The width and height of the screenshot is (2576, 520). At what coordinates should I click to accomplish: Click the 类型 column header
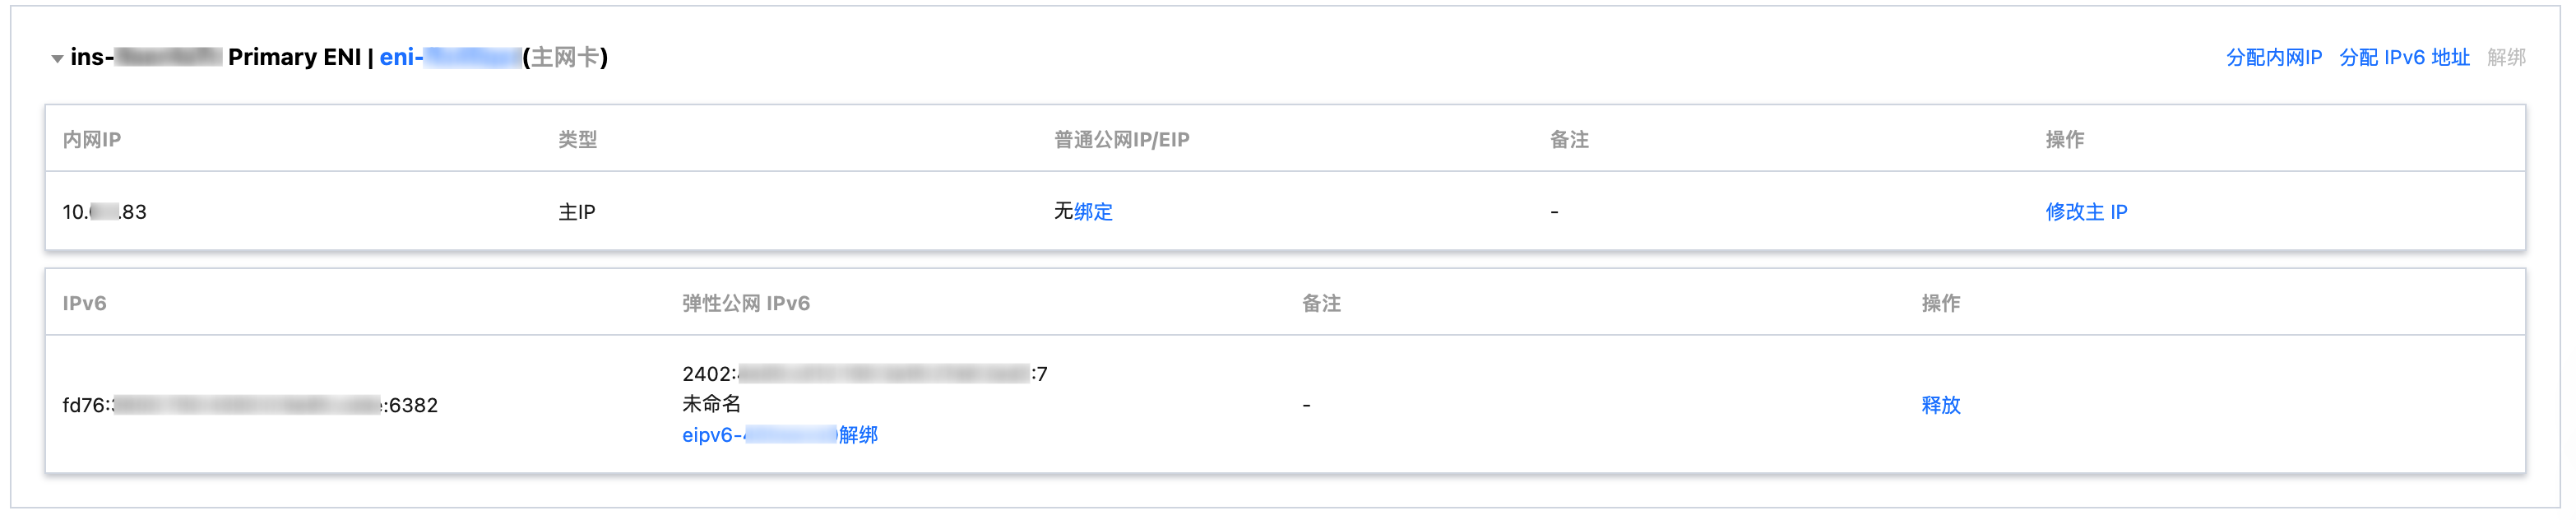[577, 140]
